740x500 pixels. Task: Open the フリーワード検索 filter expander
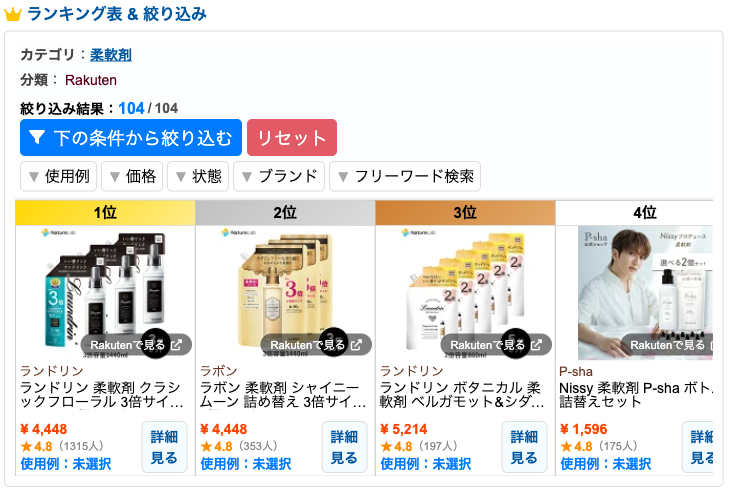[405, 176]
